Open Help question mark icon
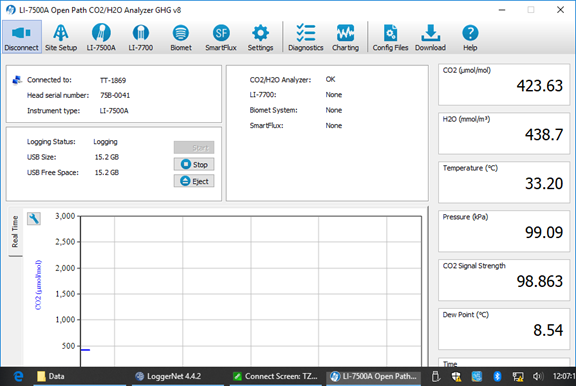The height and width of the screenshot is (386, 576). [470, 37]
